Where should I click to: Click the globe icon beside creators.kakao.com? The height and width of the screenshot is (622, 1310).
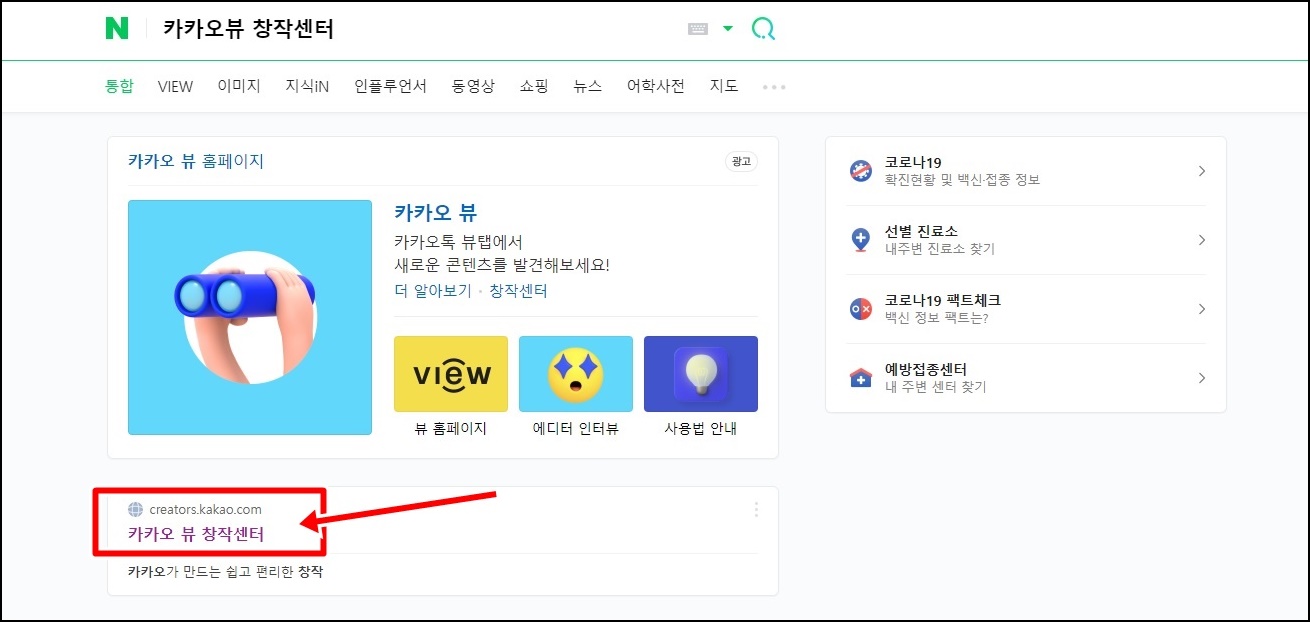[x=136, y=510]
